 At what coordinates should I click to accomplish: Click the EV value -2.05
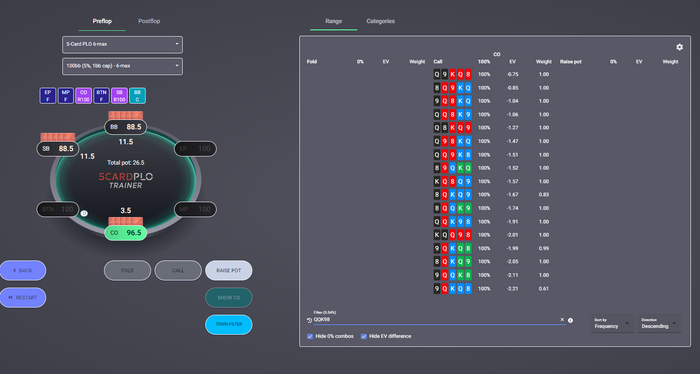[x=512, y=262]
